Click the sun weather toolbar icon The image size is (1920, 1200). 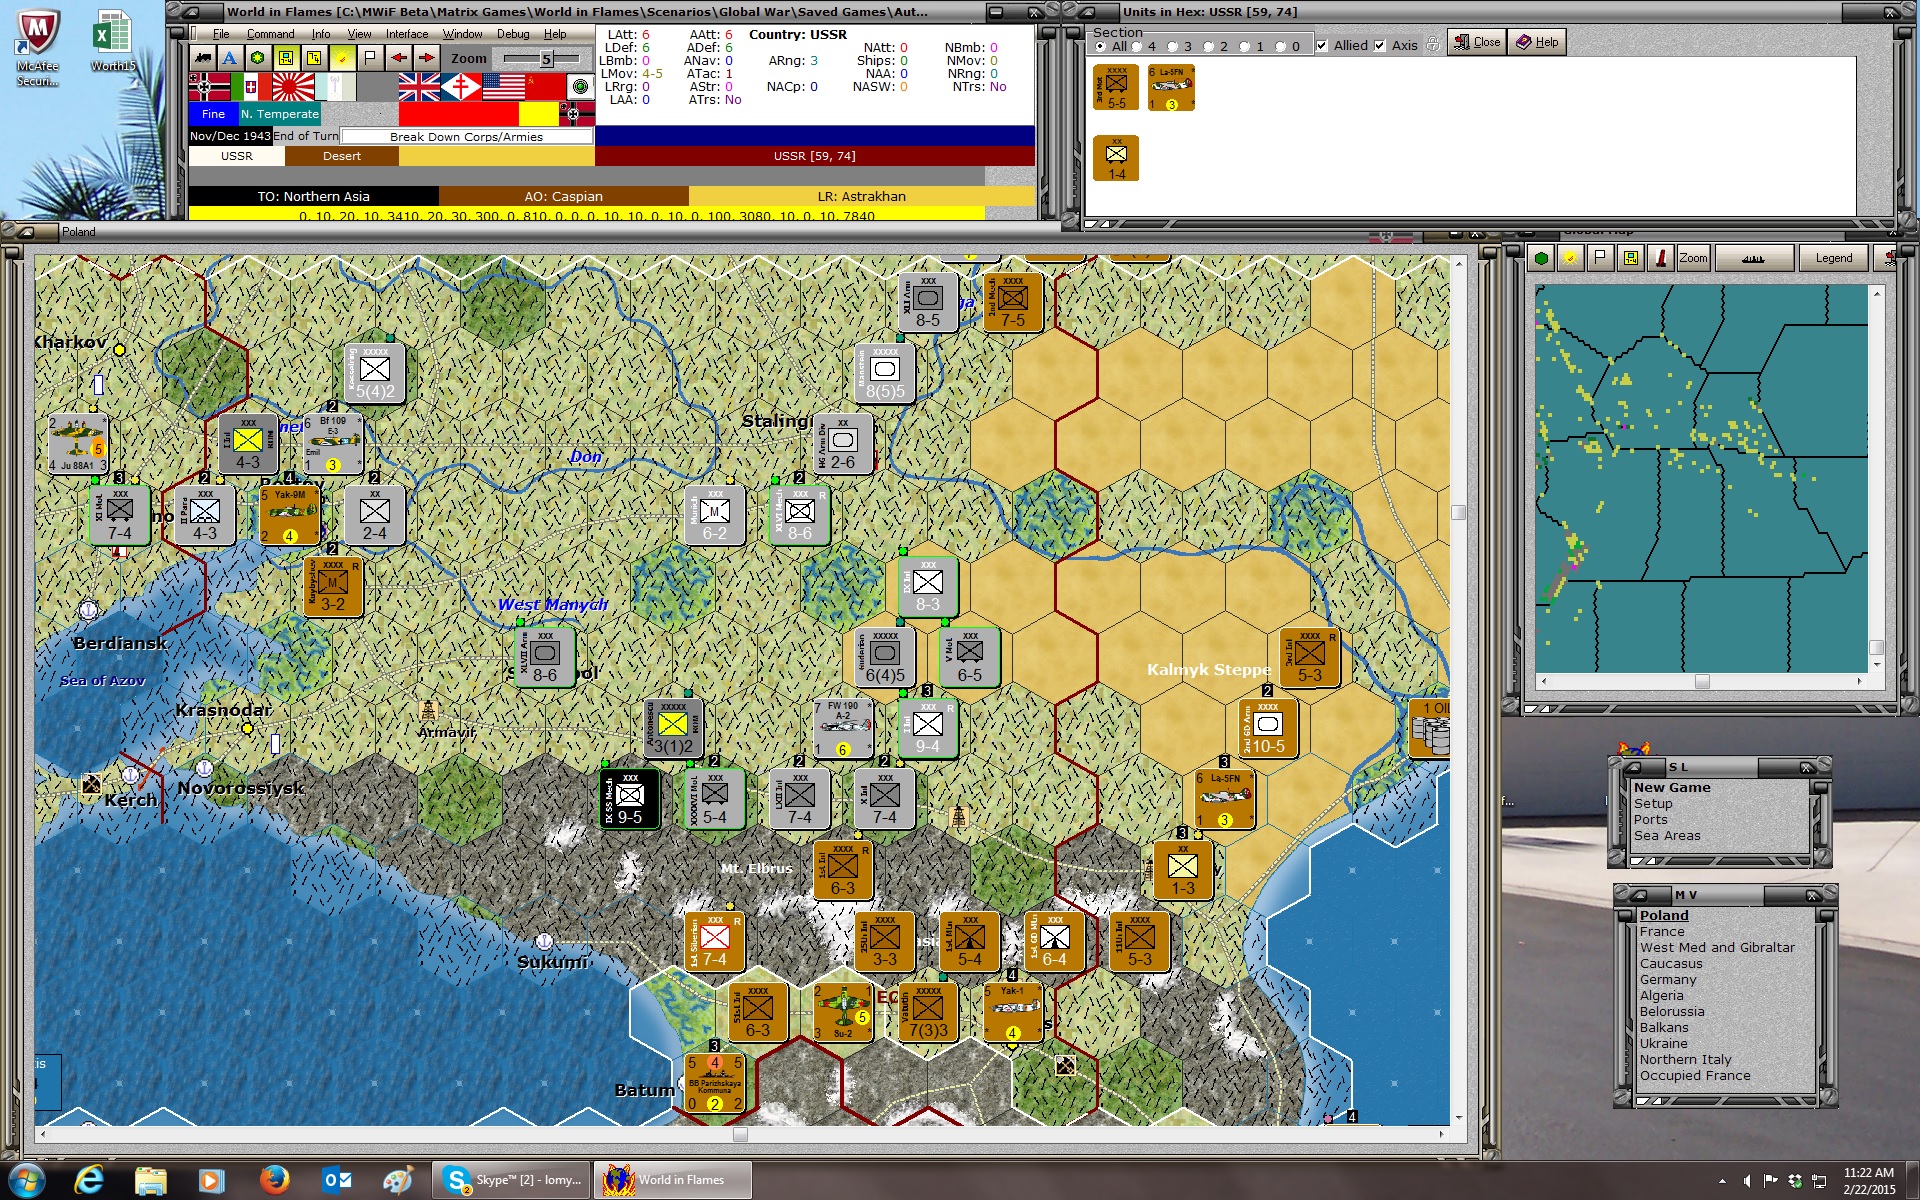point(342,58)
